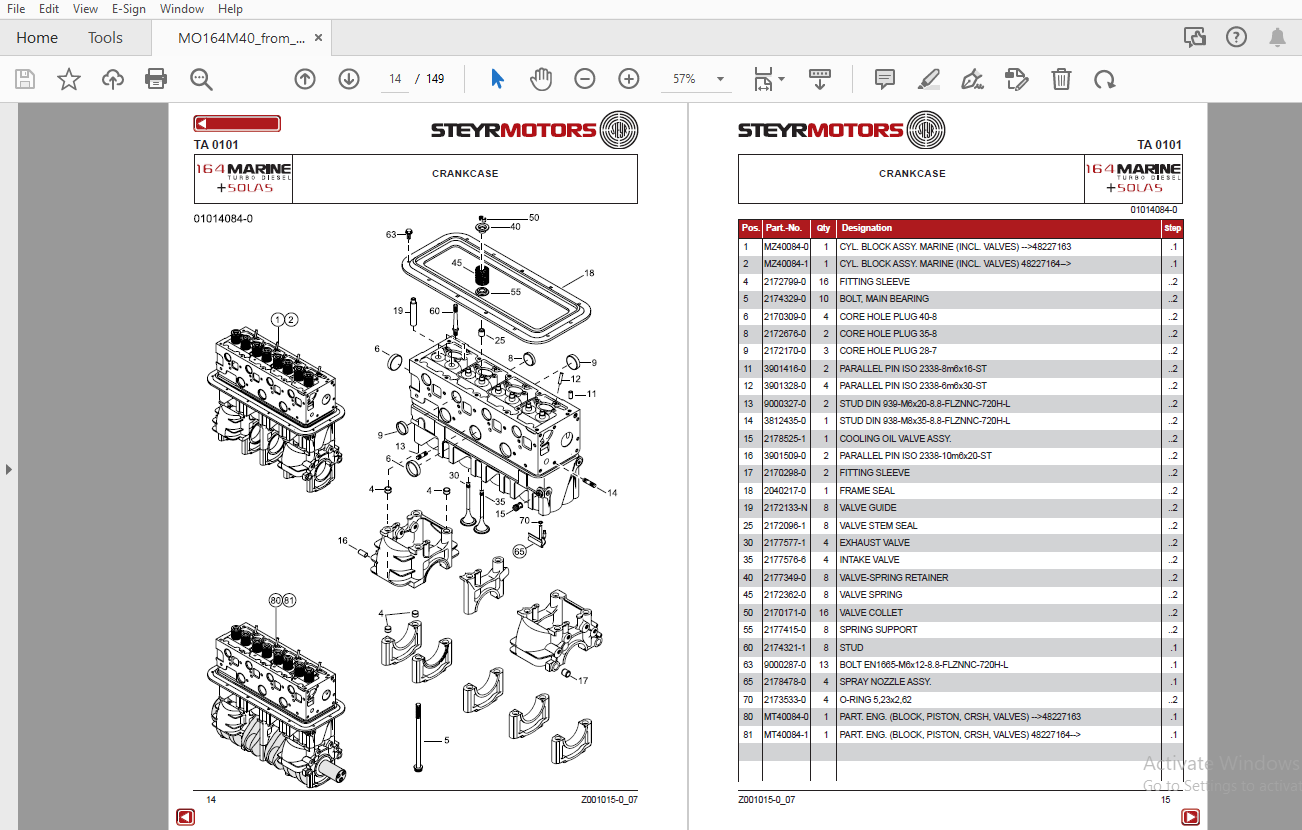Click the red previous arrow at bottom left

click(186, 817)
